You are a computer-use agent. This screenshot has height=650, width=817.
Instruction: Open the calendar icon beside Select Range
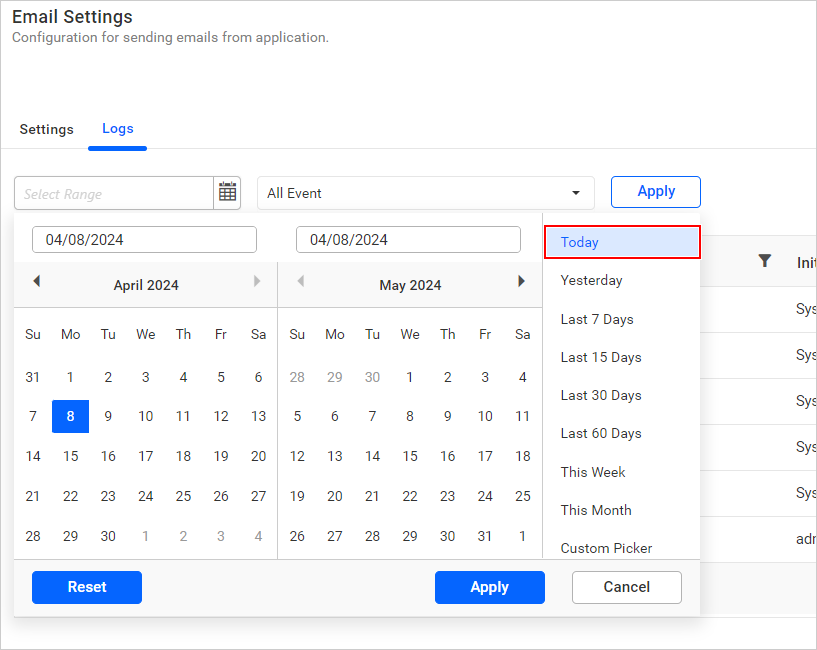(x=227, y=192)
